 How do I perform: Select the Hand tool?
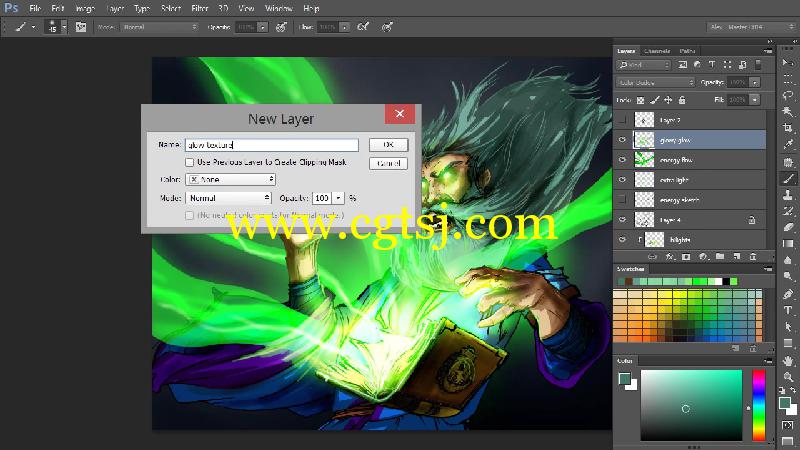[x=788, y=361]
